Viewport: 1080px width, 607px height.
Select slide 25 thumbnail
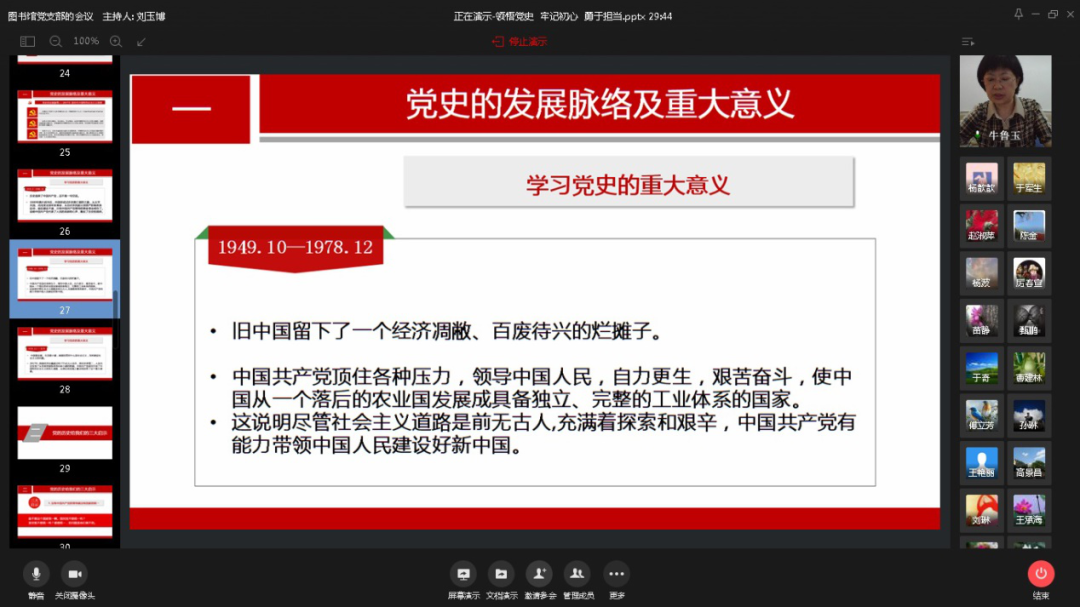[x=65, y=116]
